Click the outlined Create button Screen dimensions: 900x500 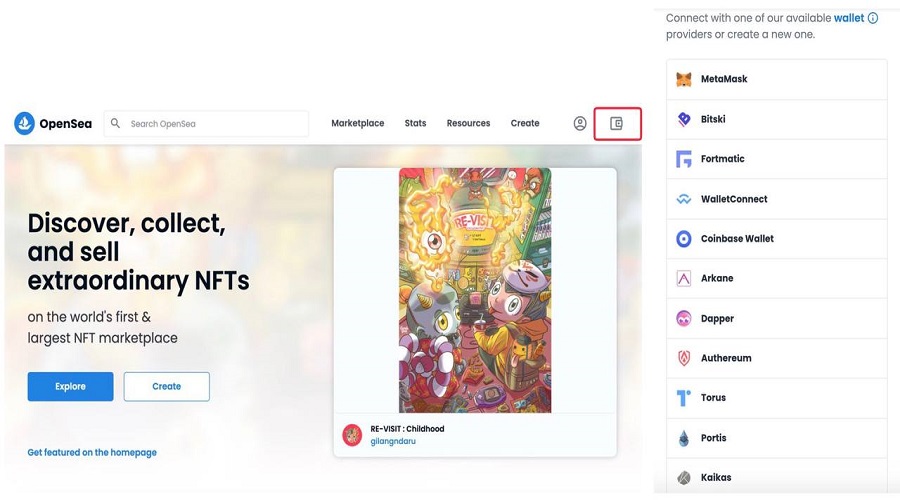point(166,386)
